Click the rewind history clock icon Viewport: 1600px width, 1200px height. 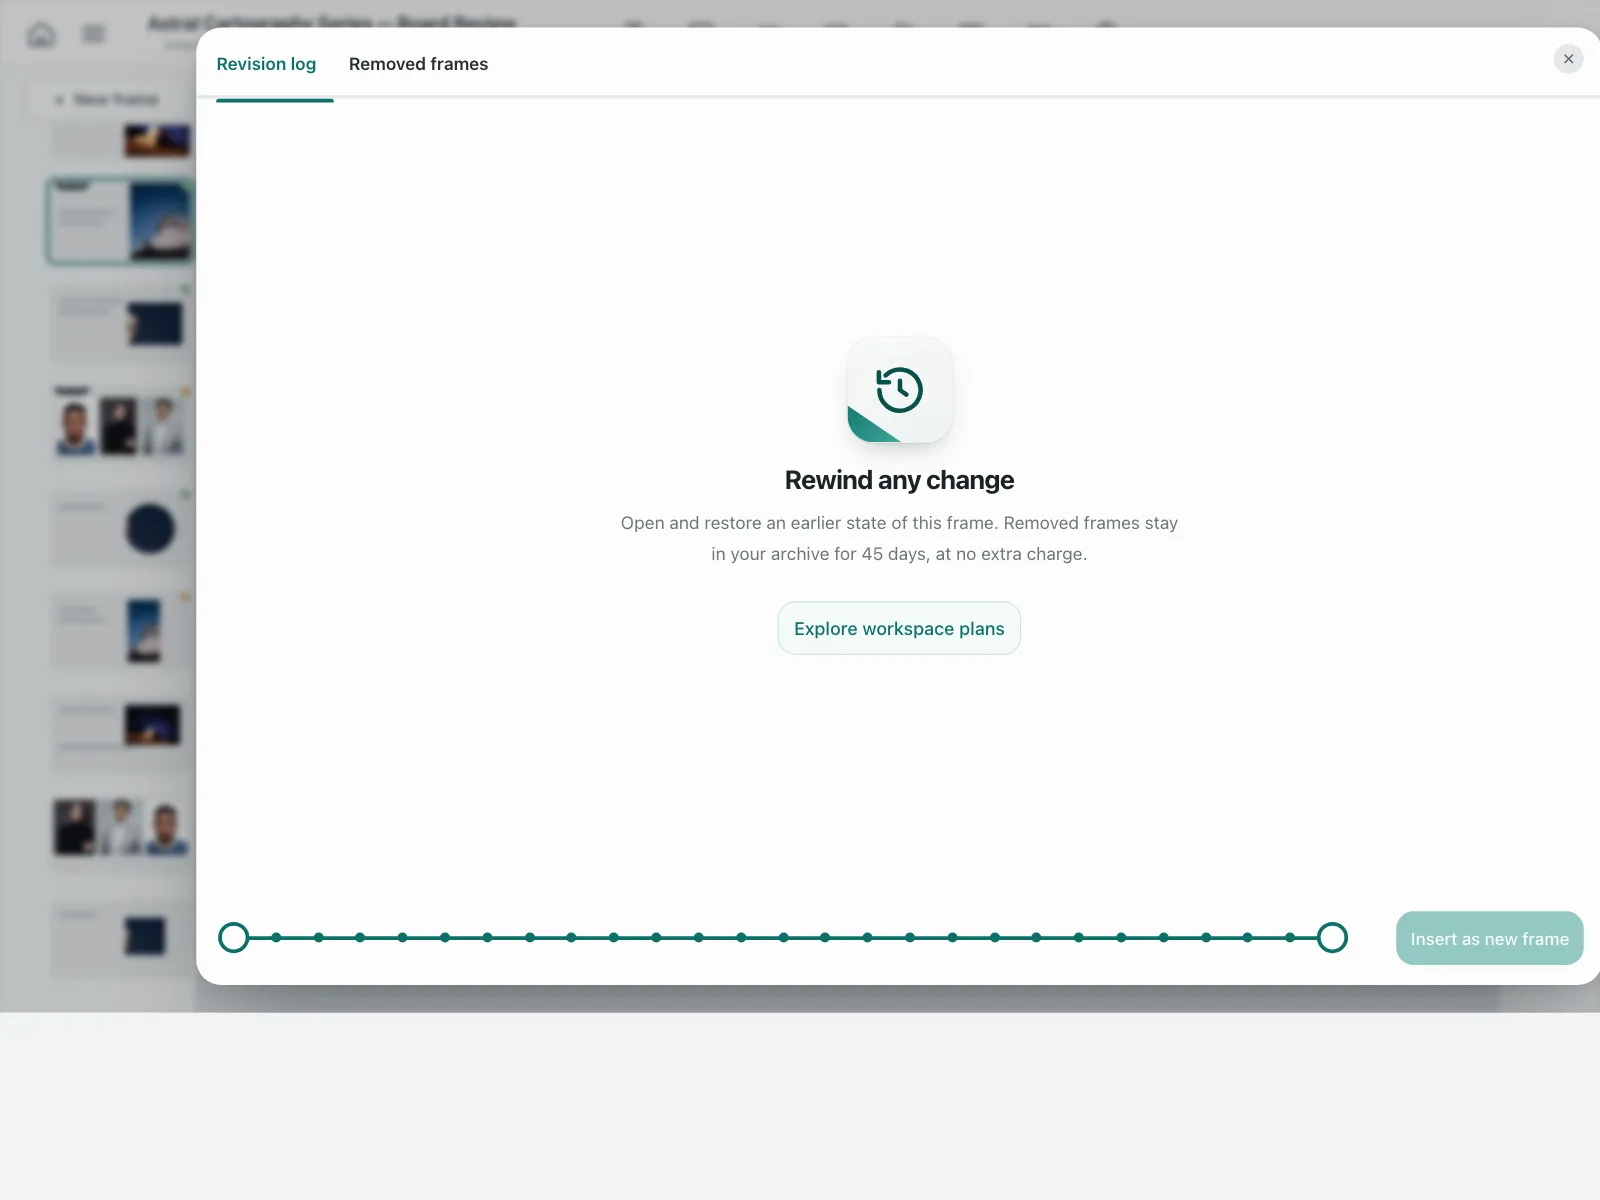pos(899,390)
